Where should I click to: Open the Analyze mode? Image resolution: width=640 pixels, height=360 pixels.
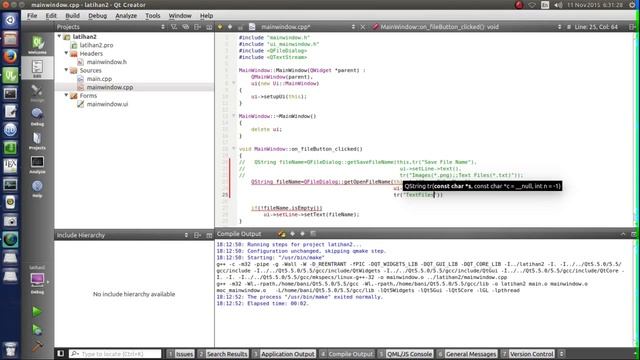pos(37,164)
